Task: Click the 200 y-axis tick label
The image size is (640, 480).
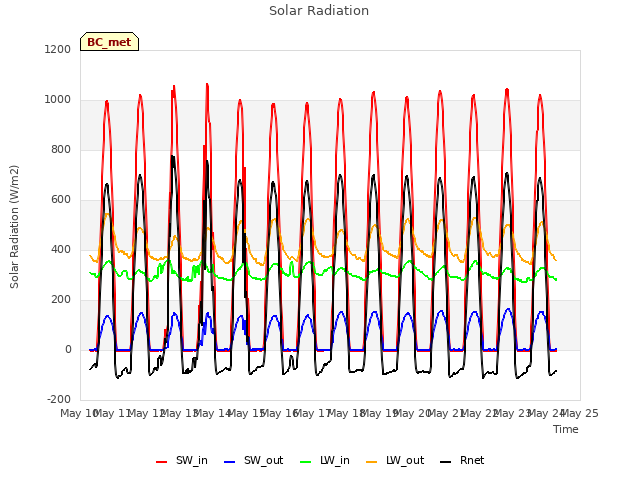Action: point(61,300)
